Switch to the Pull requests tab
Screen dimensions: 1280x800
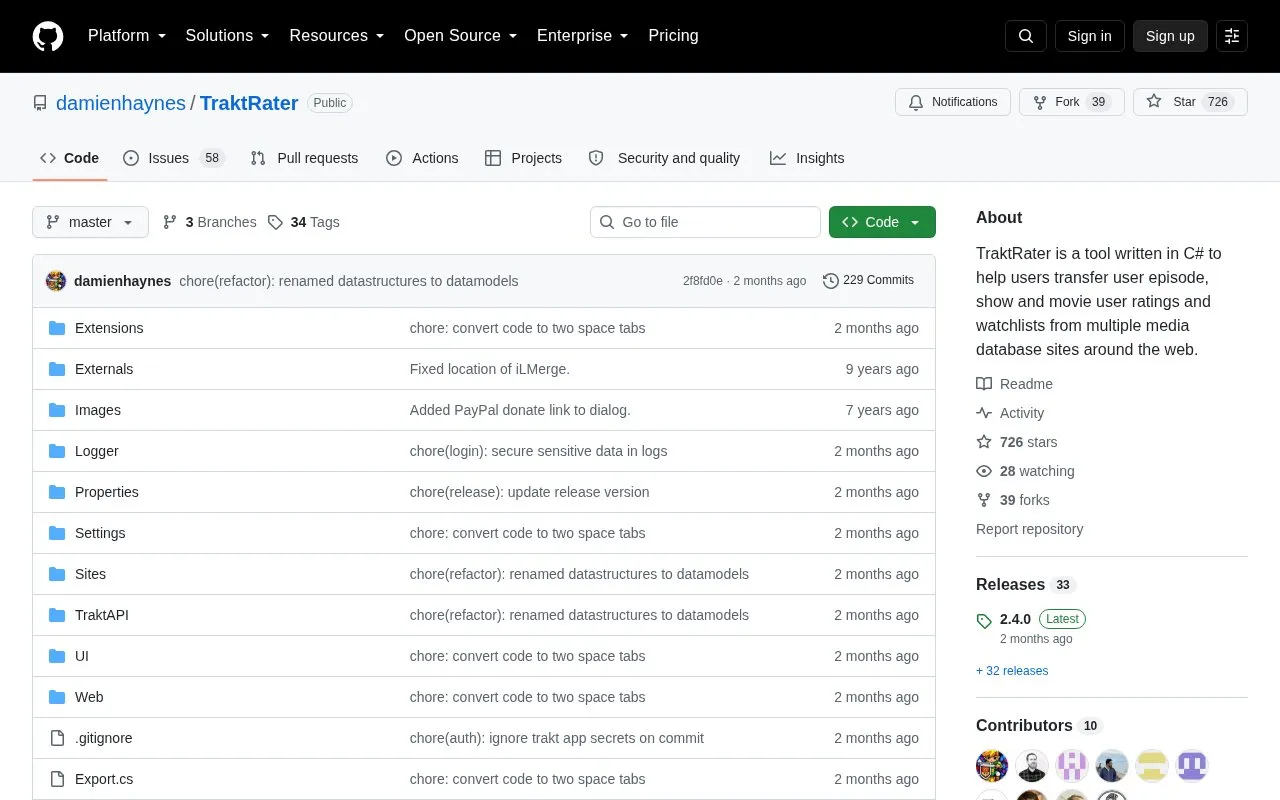[x=304, y=158]
